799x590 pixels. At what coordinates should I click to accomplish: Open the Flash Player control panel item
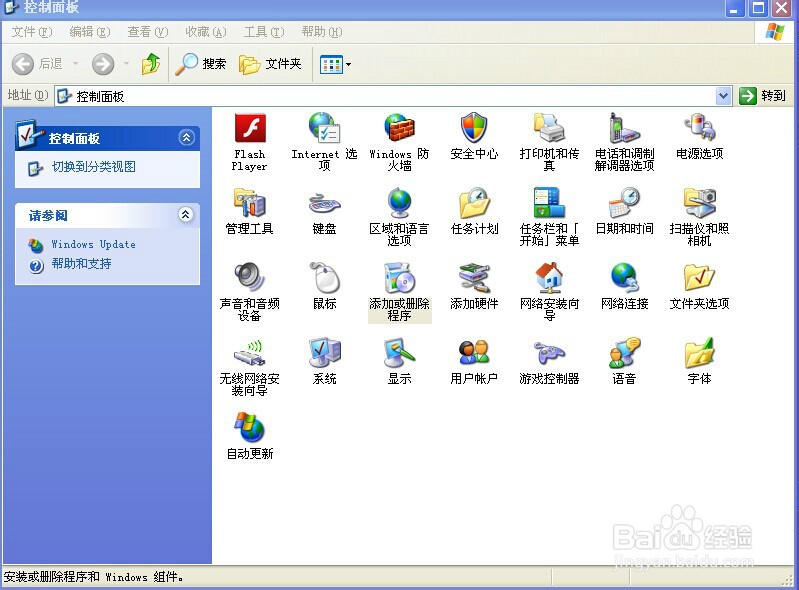pos(250,128)
